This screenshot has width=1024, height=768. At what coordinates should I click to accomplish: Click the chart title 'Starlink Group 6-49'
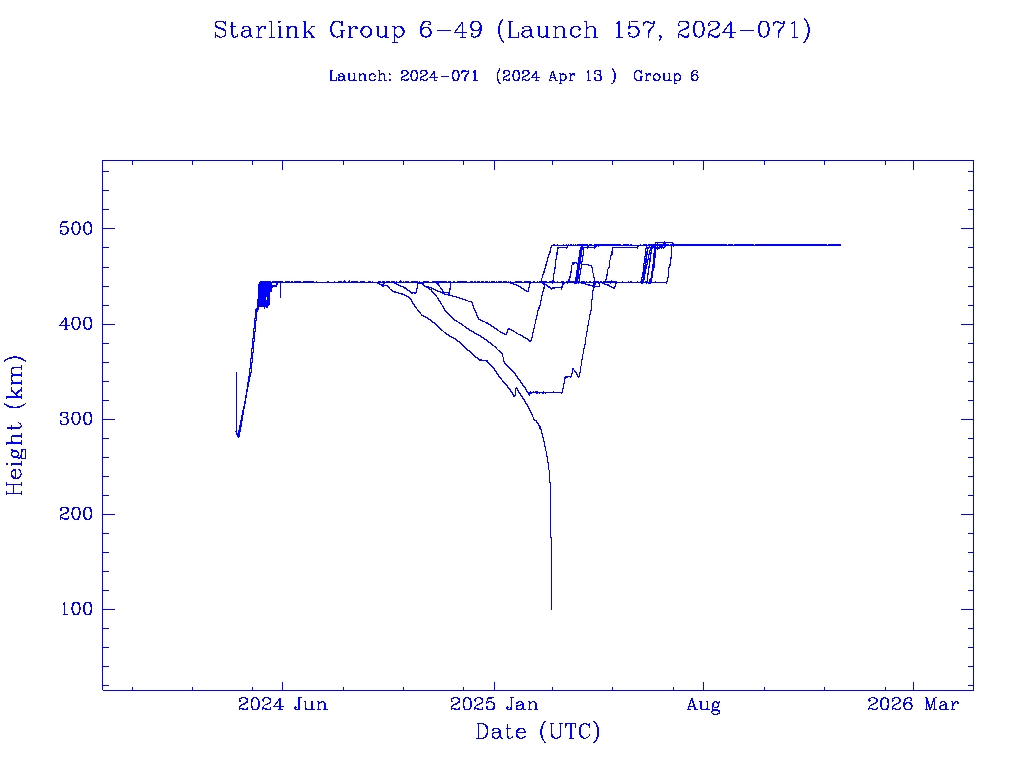point(350,30)
